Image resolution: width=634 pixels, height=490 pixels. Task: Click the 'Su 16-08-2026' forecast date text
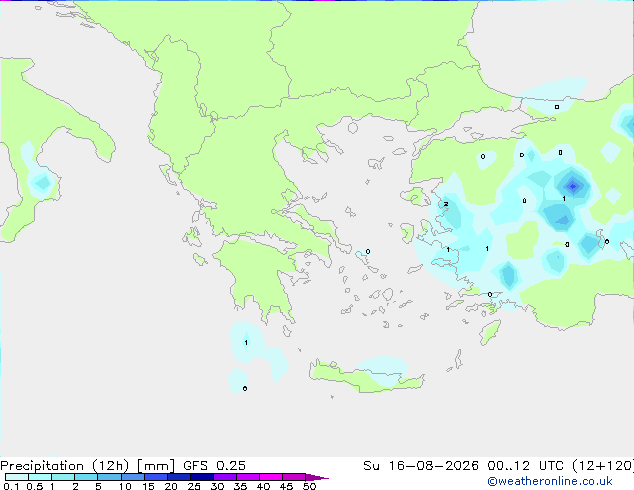pos(421,466)
